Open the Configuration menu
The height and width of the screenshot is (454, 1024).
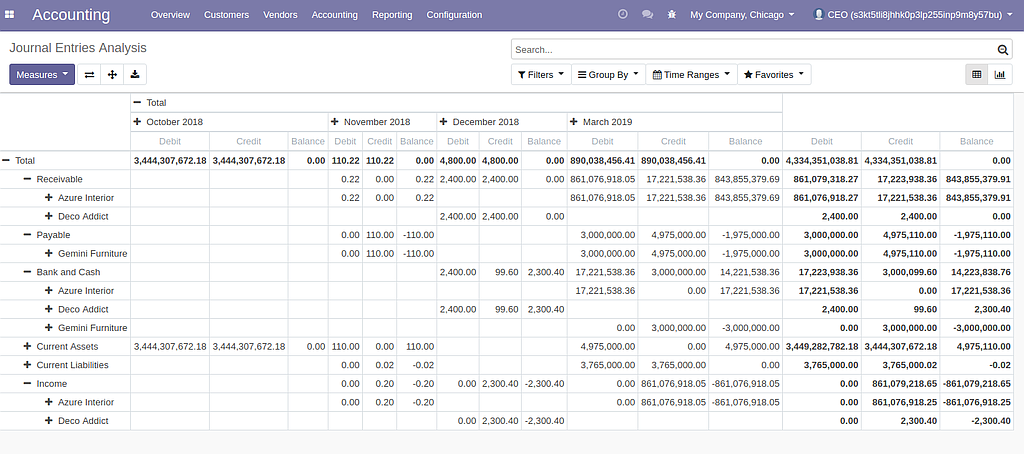(x=455, y=14)
